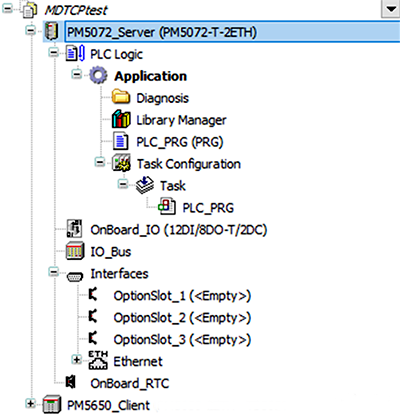Click the PLC_PRG document icon

120,141
